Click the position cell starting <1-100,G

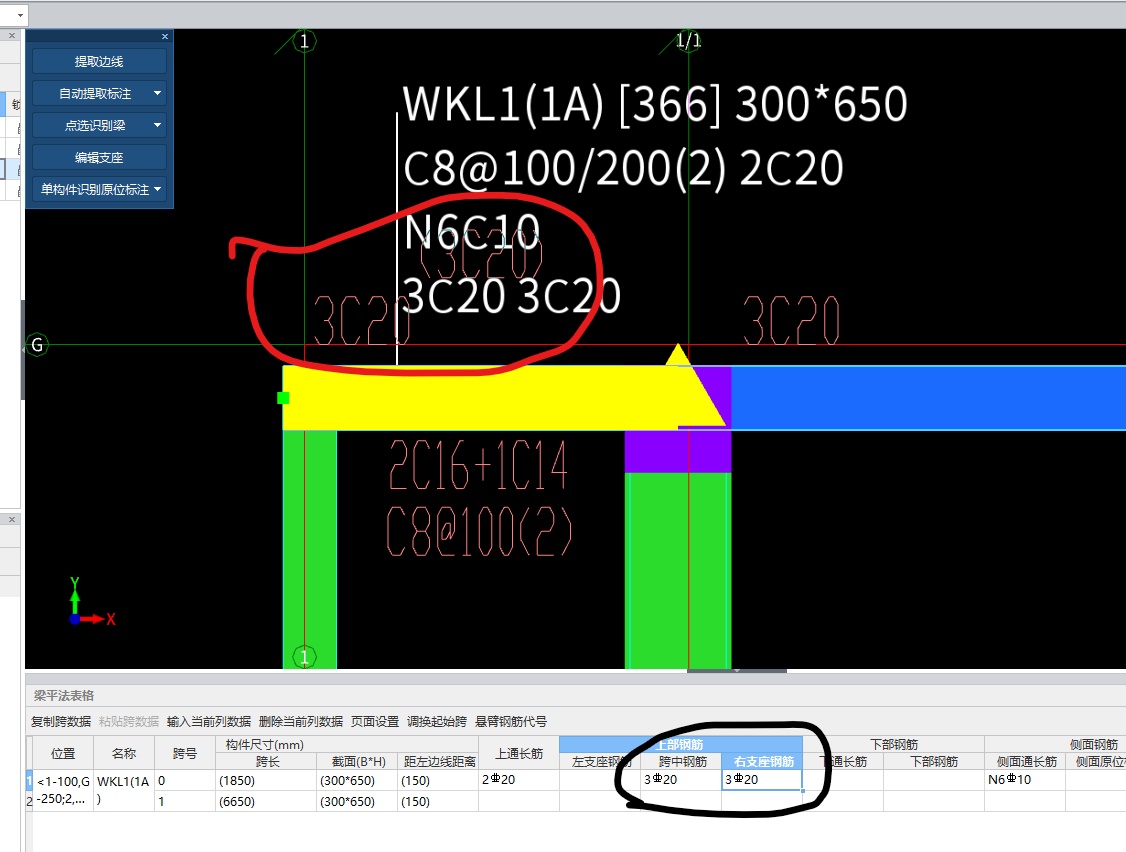[x=62, y=790]
